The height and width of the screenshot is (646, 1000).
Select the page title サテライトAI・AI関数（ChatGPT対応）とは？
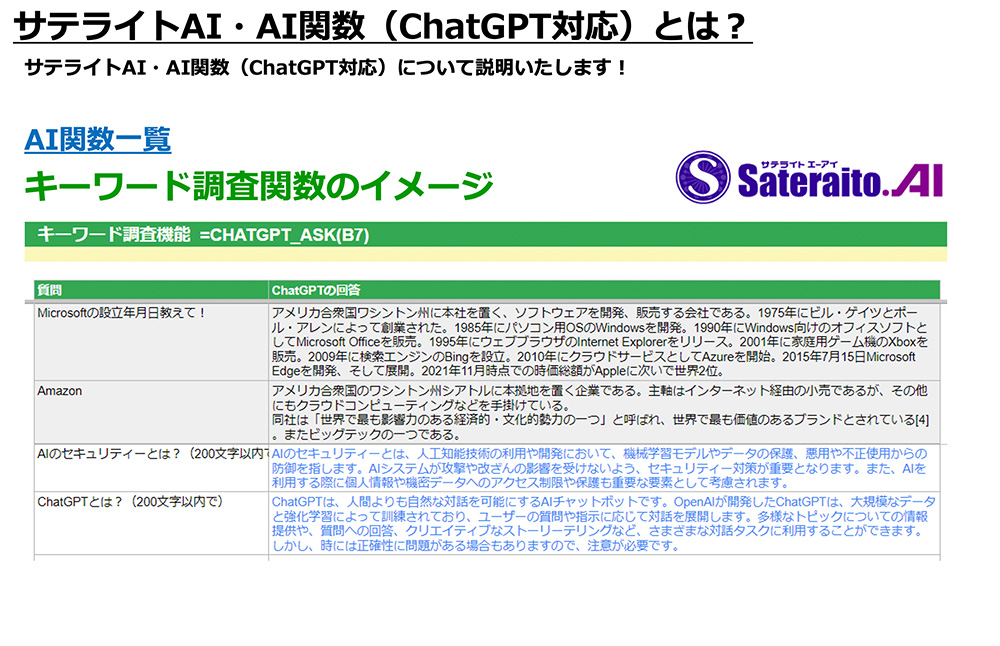[381, 26]
